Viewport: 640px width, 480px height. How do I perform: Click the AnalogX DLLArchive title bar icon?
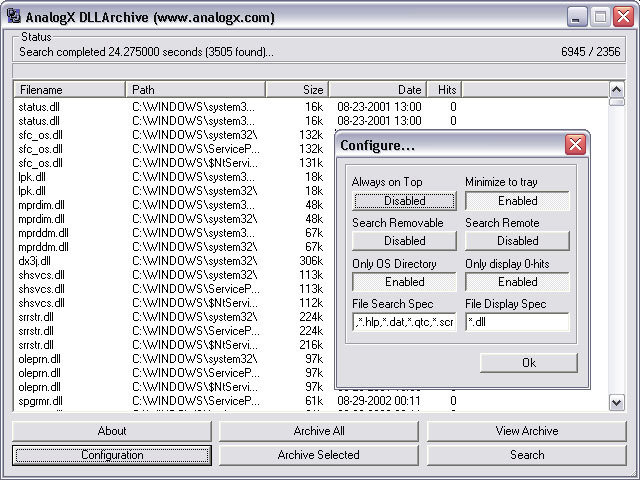[x=14, y=17]
